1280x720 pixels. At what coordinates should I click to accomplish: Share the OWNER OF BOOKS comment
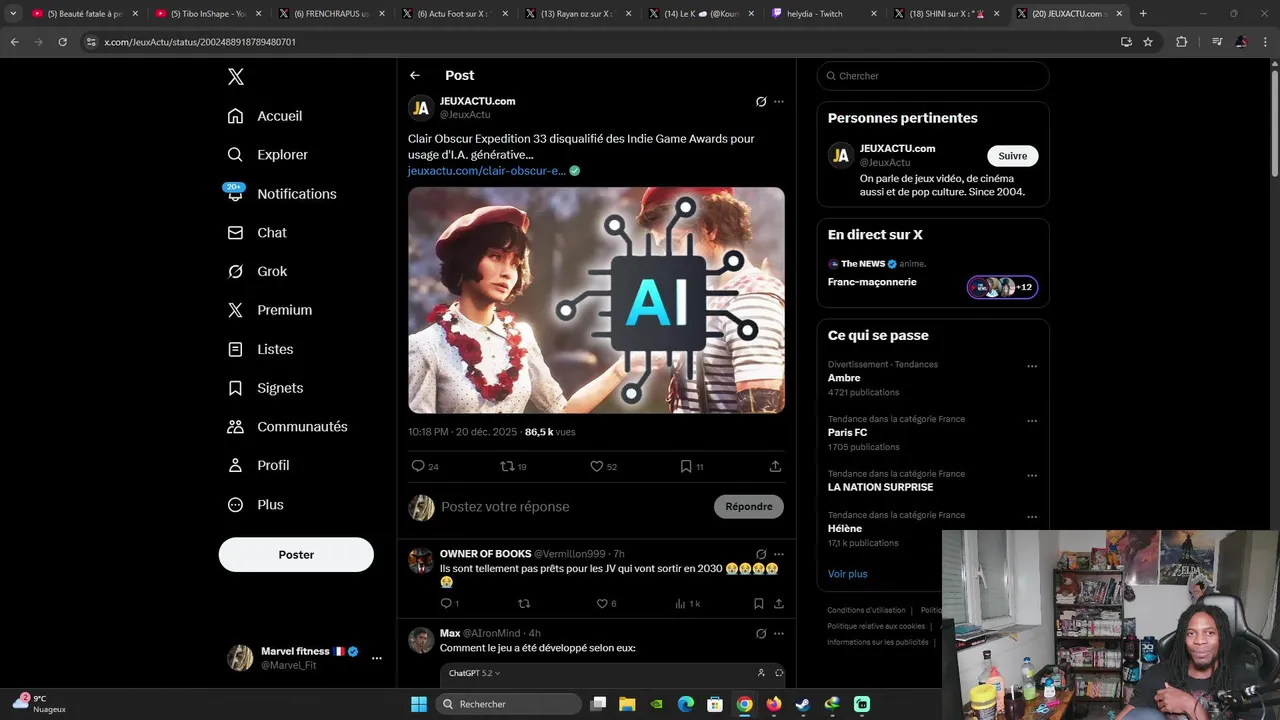pyautogui.click(x=779, y=604)
